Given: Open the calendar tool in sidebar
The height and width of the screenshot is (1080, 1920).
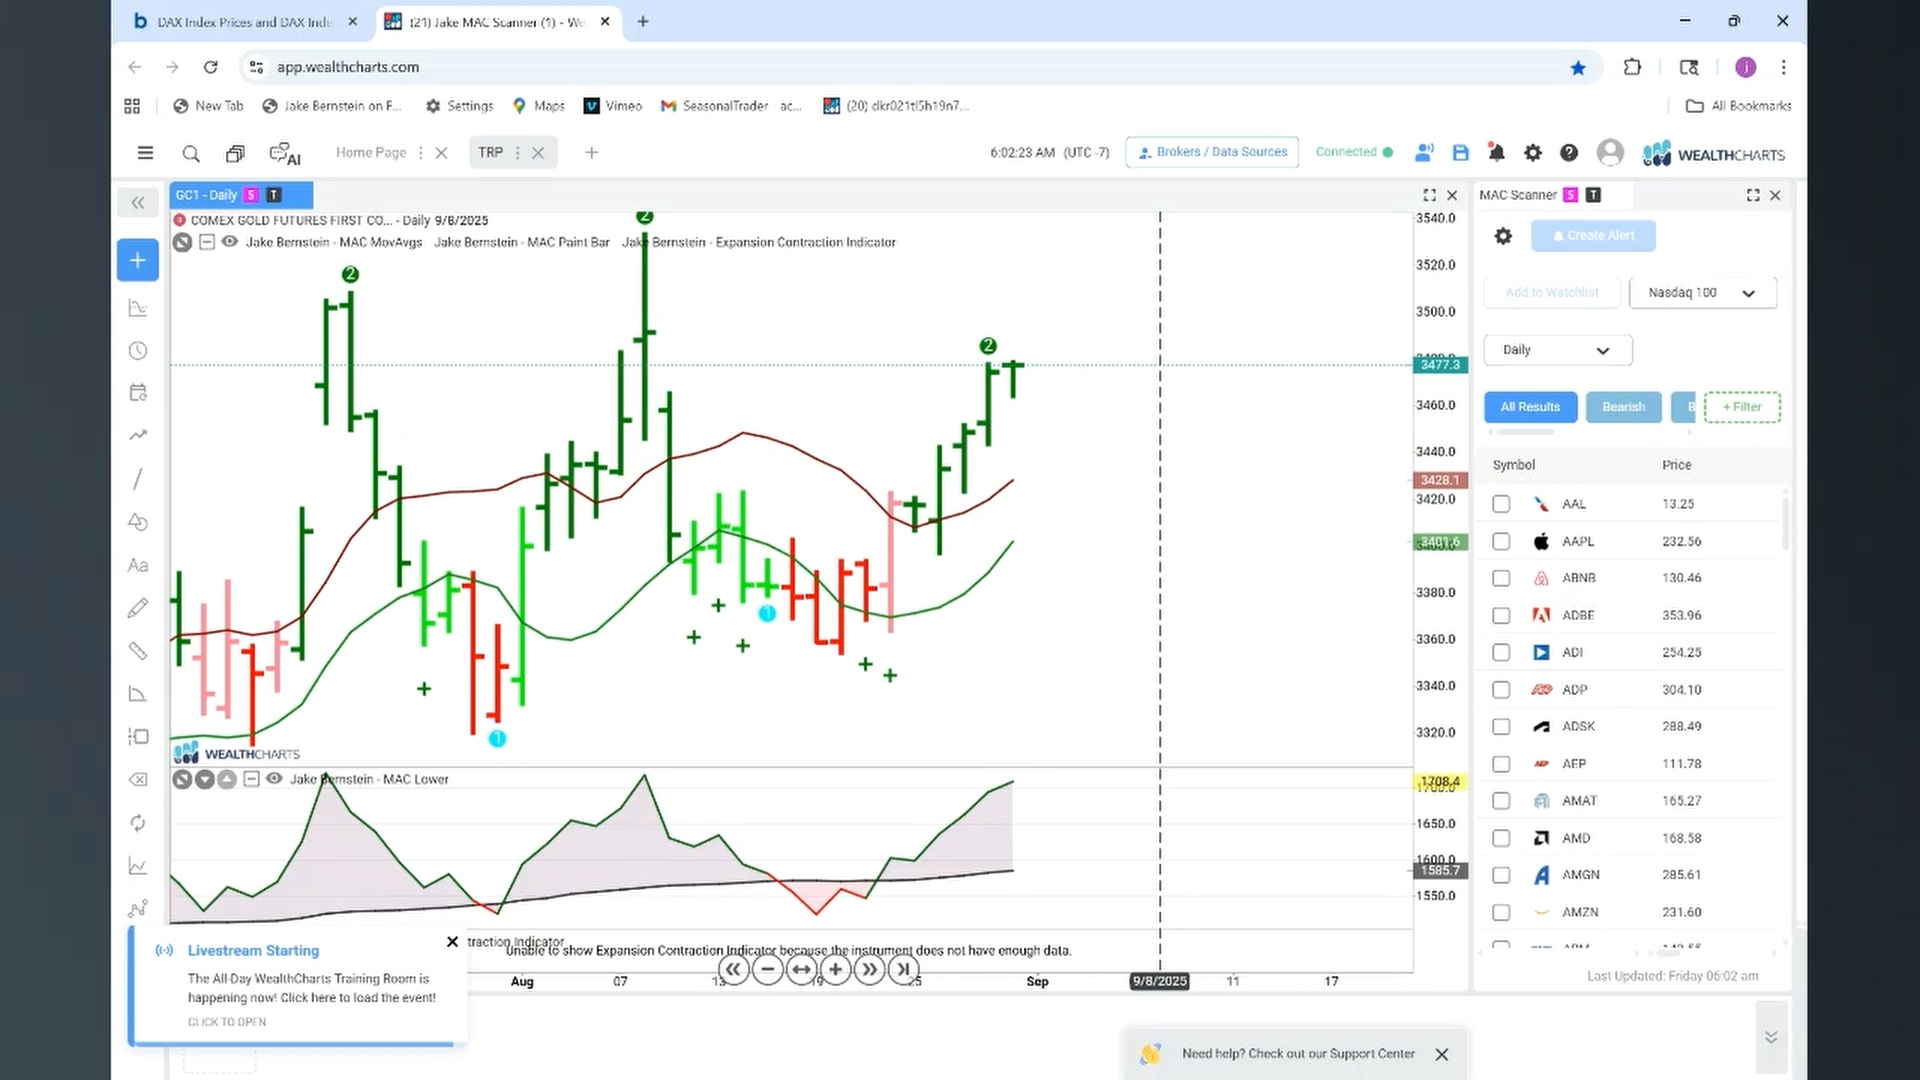Looking at the screenshot, I should pos(138,392).
